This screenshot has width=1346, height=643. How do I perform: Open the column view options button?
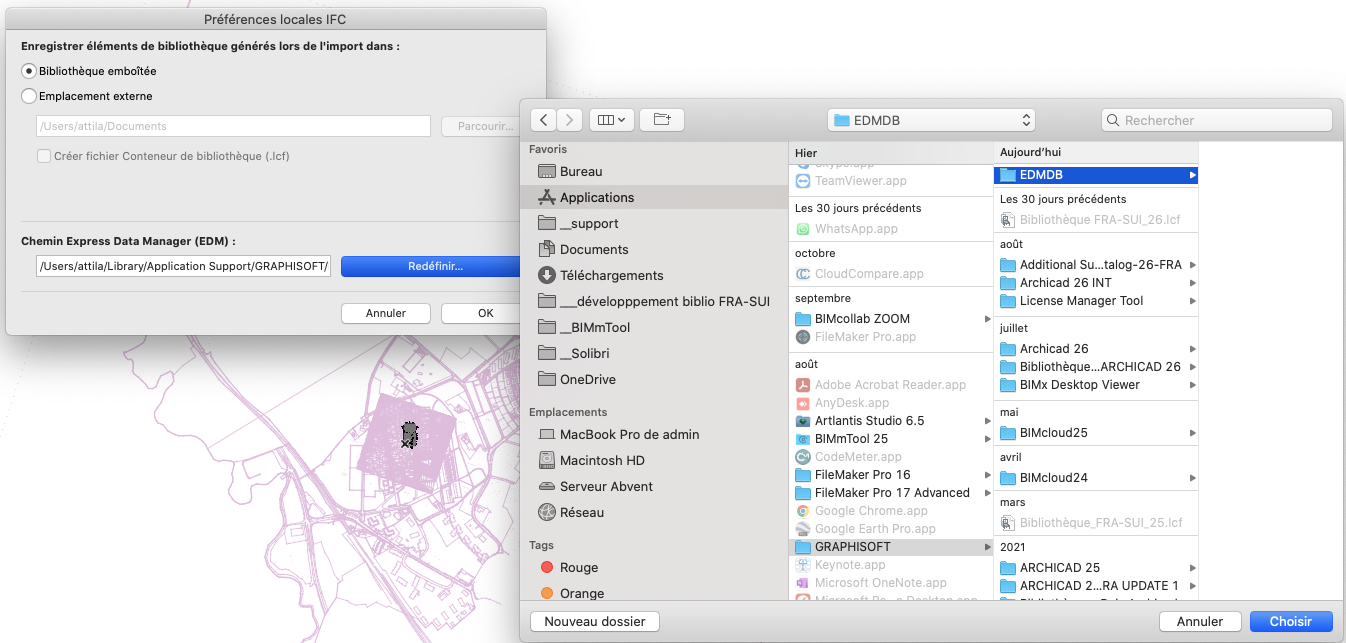(x=611, y=120)
